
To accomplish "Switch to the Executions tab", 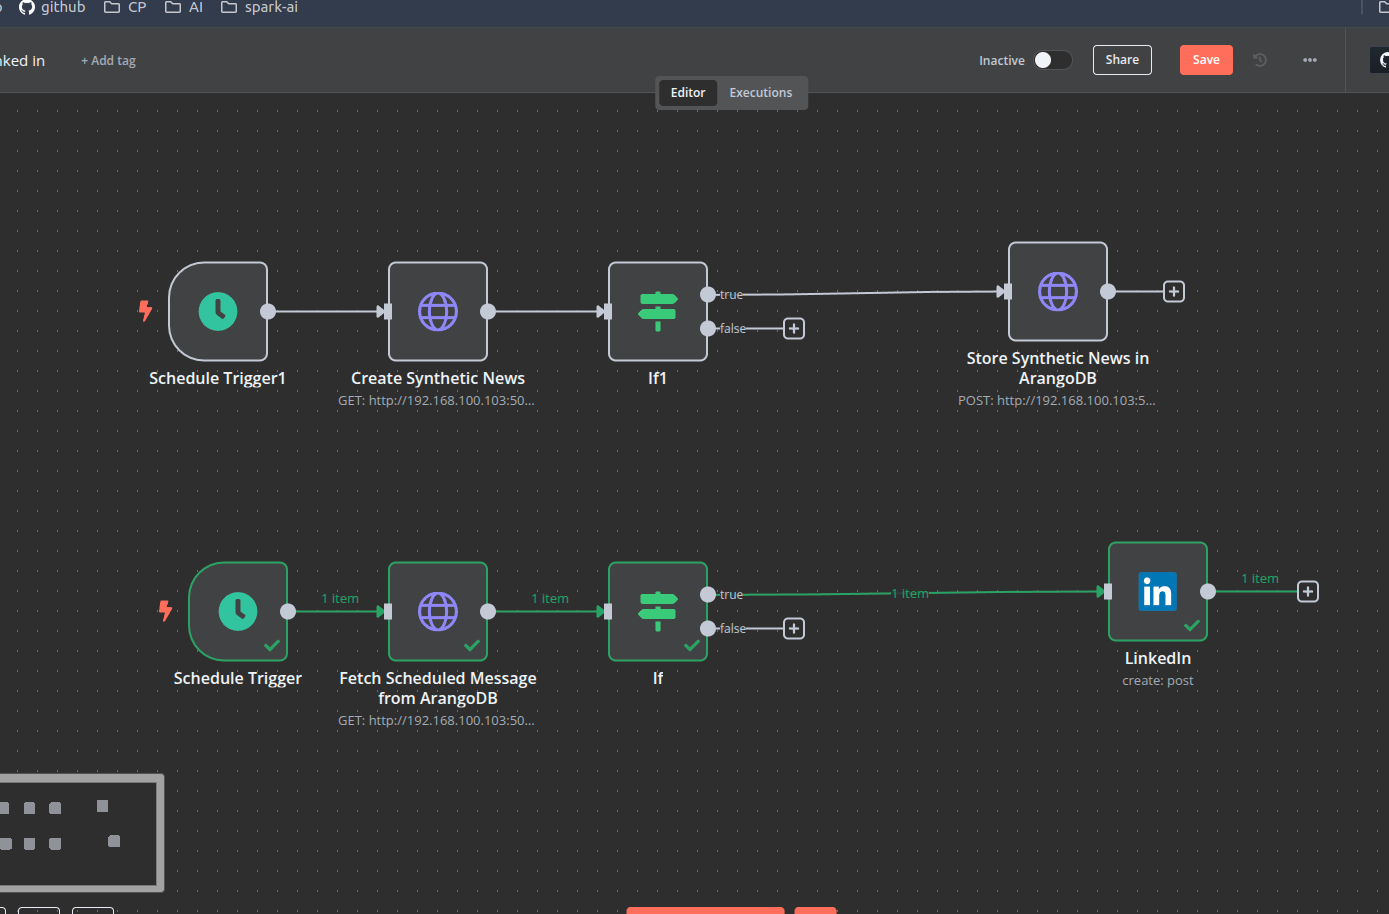I will click(761, 92).
